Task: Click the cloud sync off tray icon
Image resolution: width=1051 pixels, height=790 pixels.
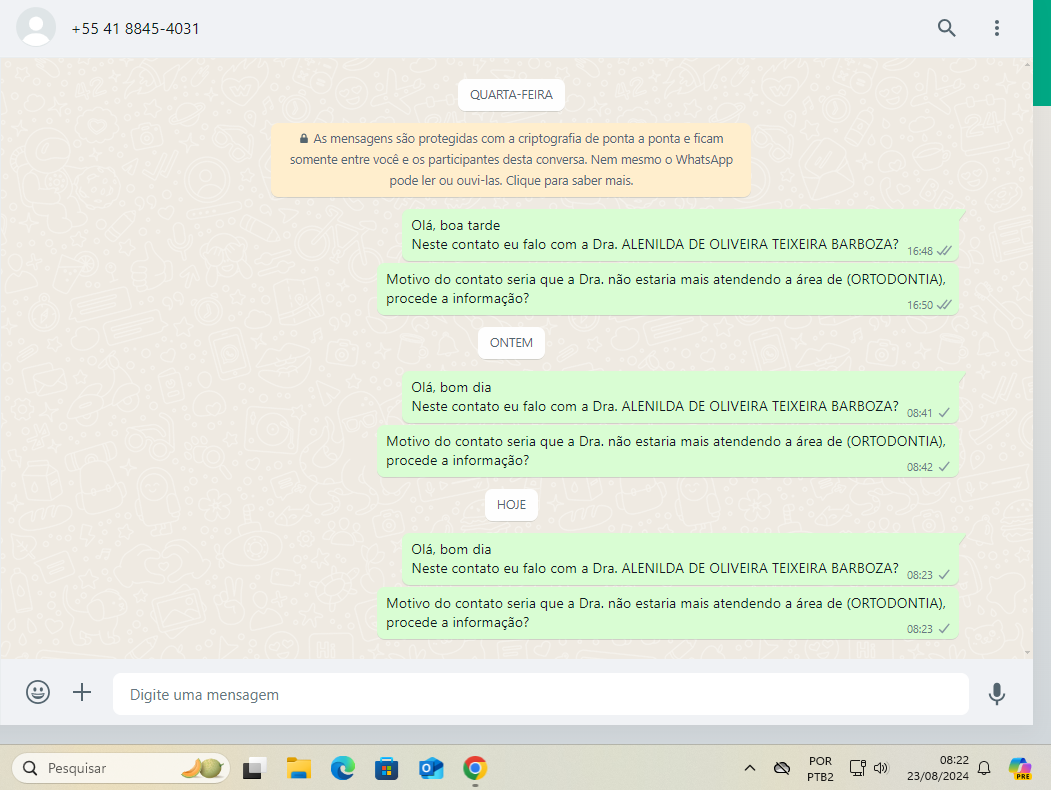Action: coord(782,768)
